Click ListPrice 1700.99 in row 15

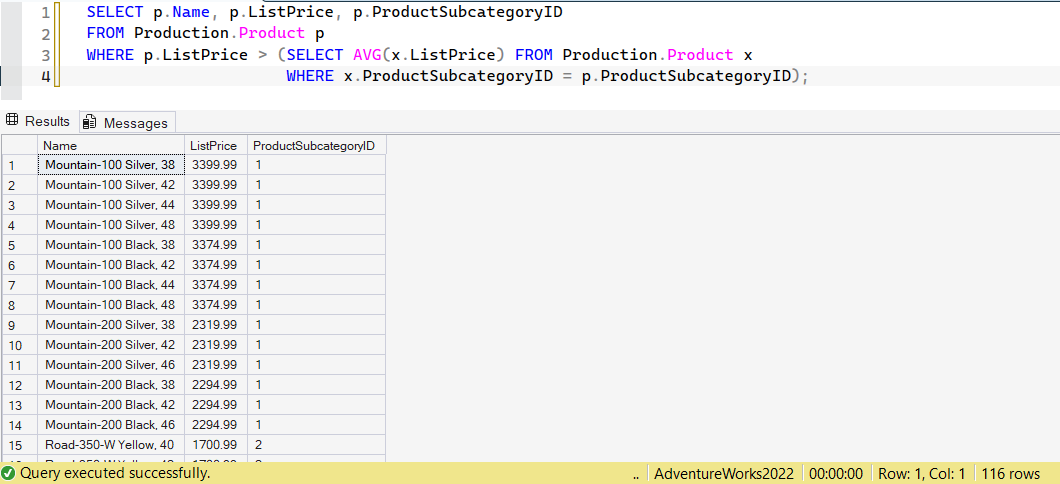click(216, 445)
